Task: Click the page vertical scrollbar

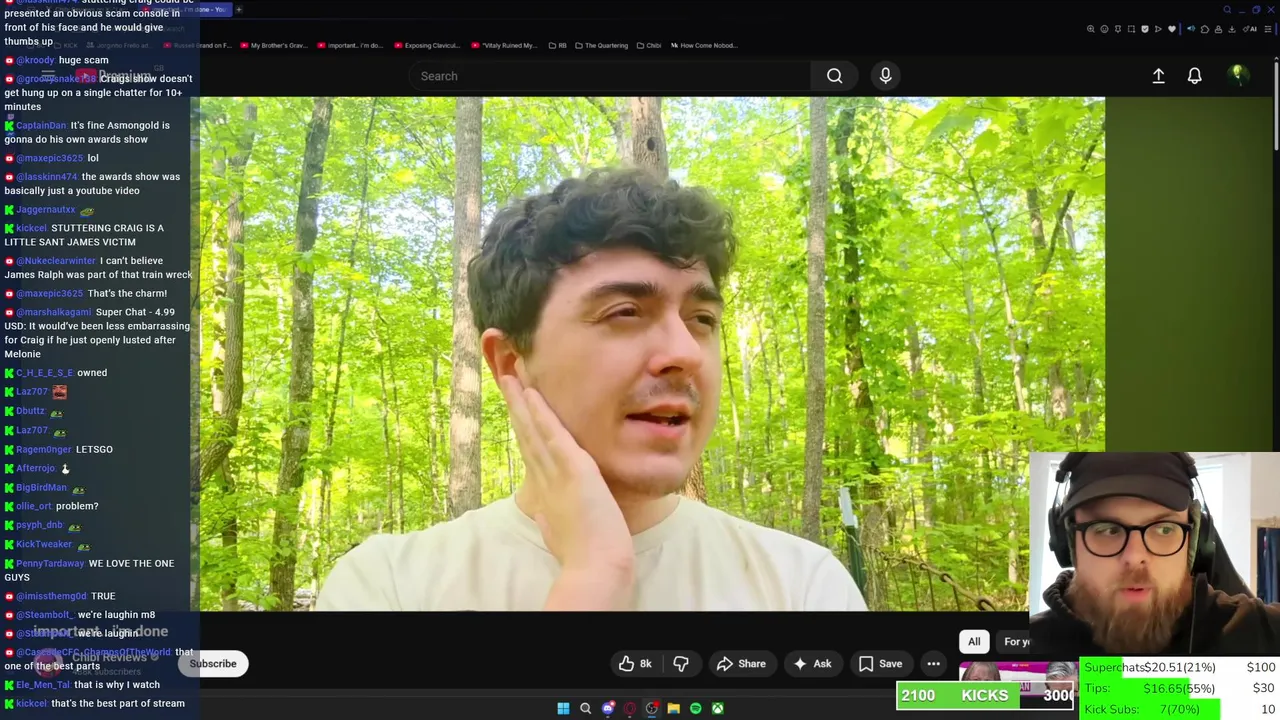Action: 1275,105
